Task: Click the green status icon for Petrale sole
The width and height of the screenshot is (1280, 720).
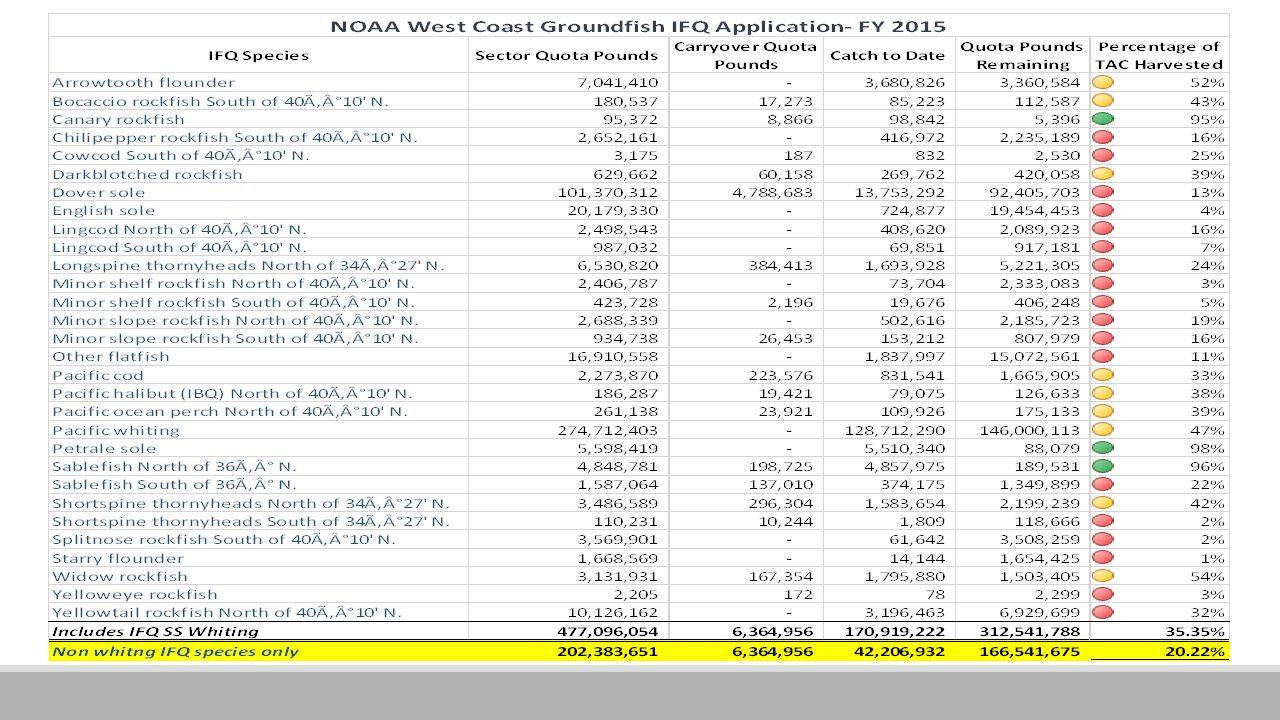Action: click(x=1104, y=448)
